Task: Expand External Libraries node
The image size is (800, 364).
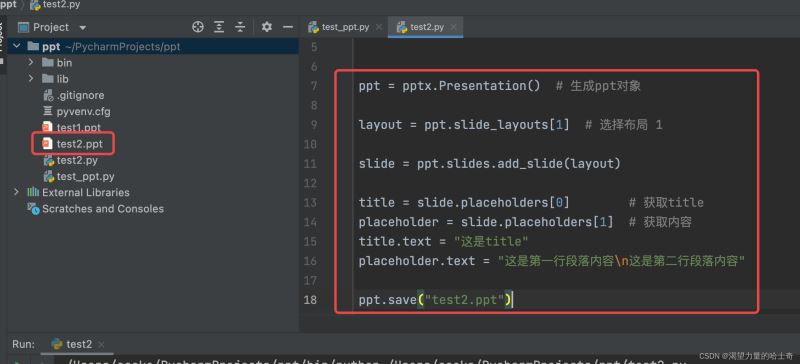Action: pyautogui.click(x=16, y=192)
